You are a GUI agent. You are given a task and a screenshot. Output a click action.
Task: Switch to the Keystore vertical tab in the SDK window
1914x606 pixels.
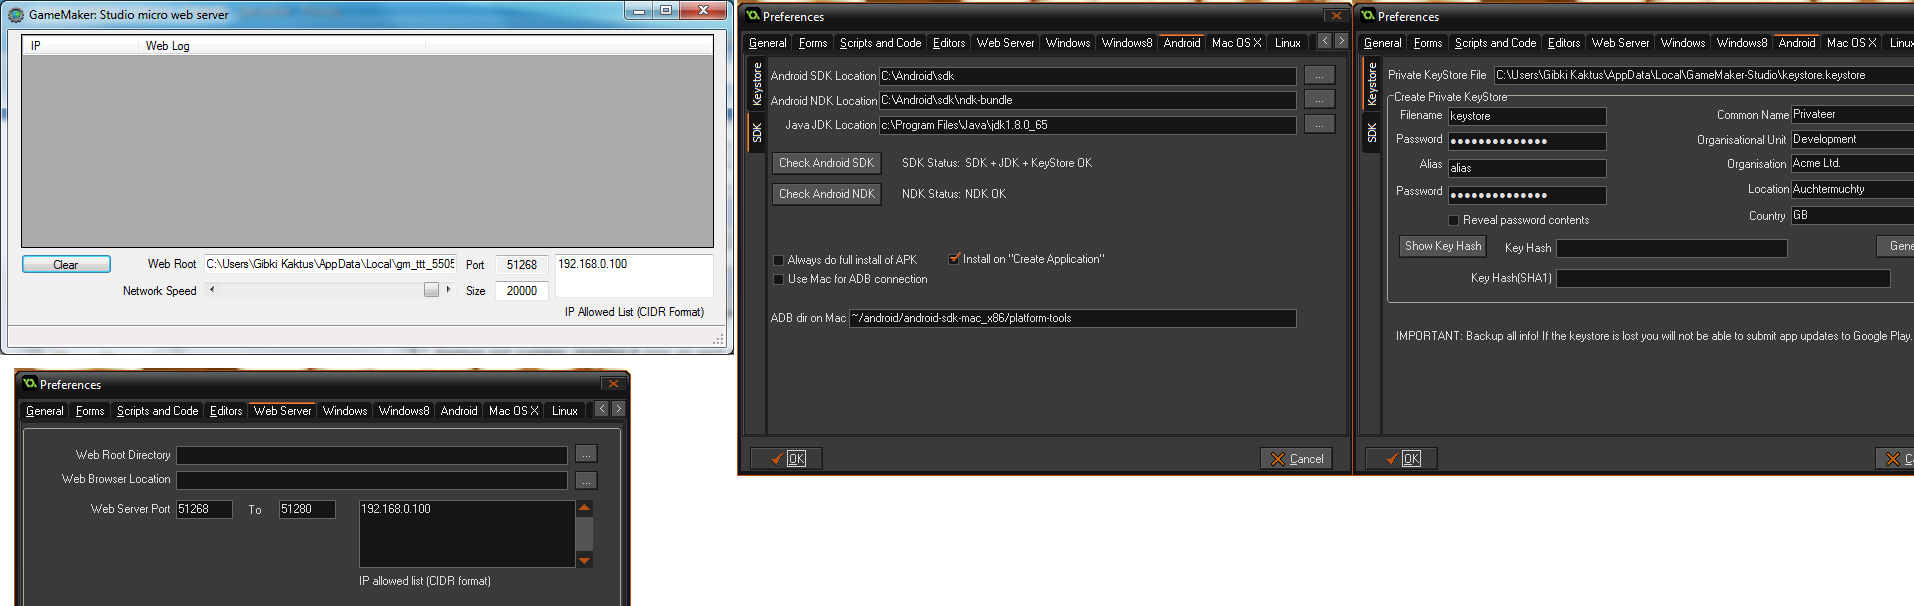pyautogui.click(x=757, y=84)
